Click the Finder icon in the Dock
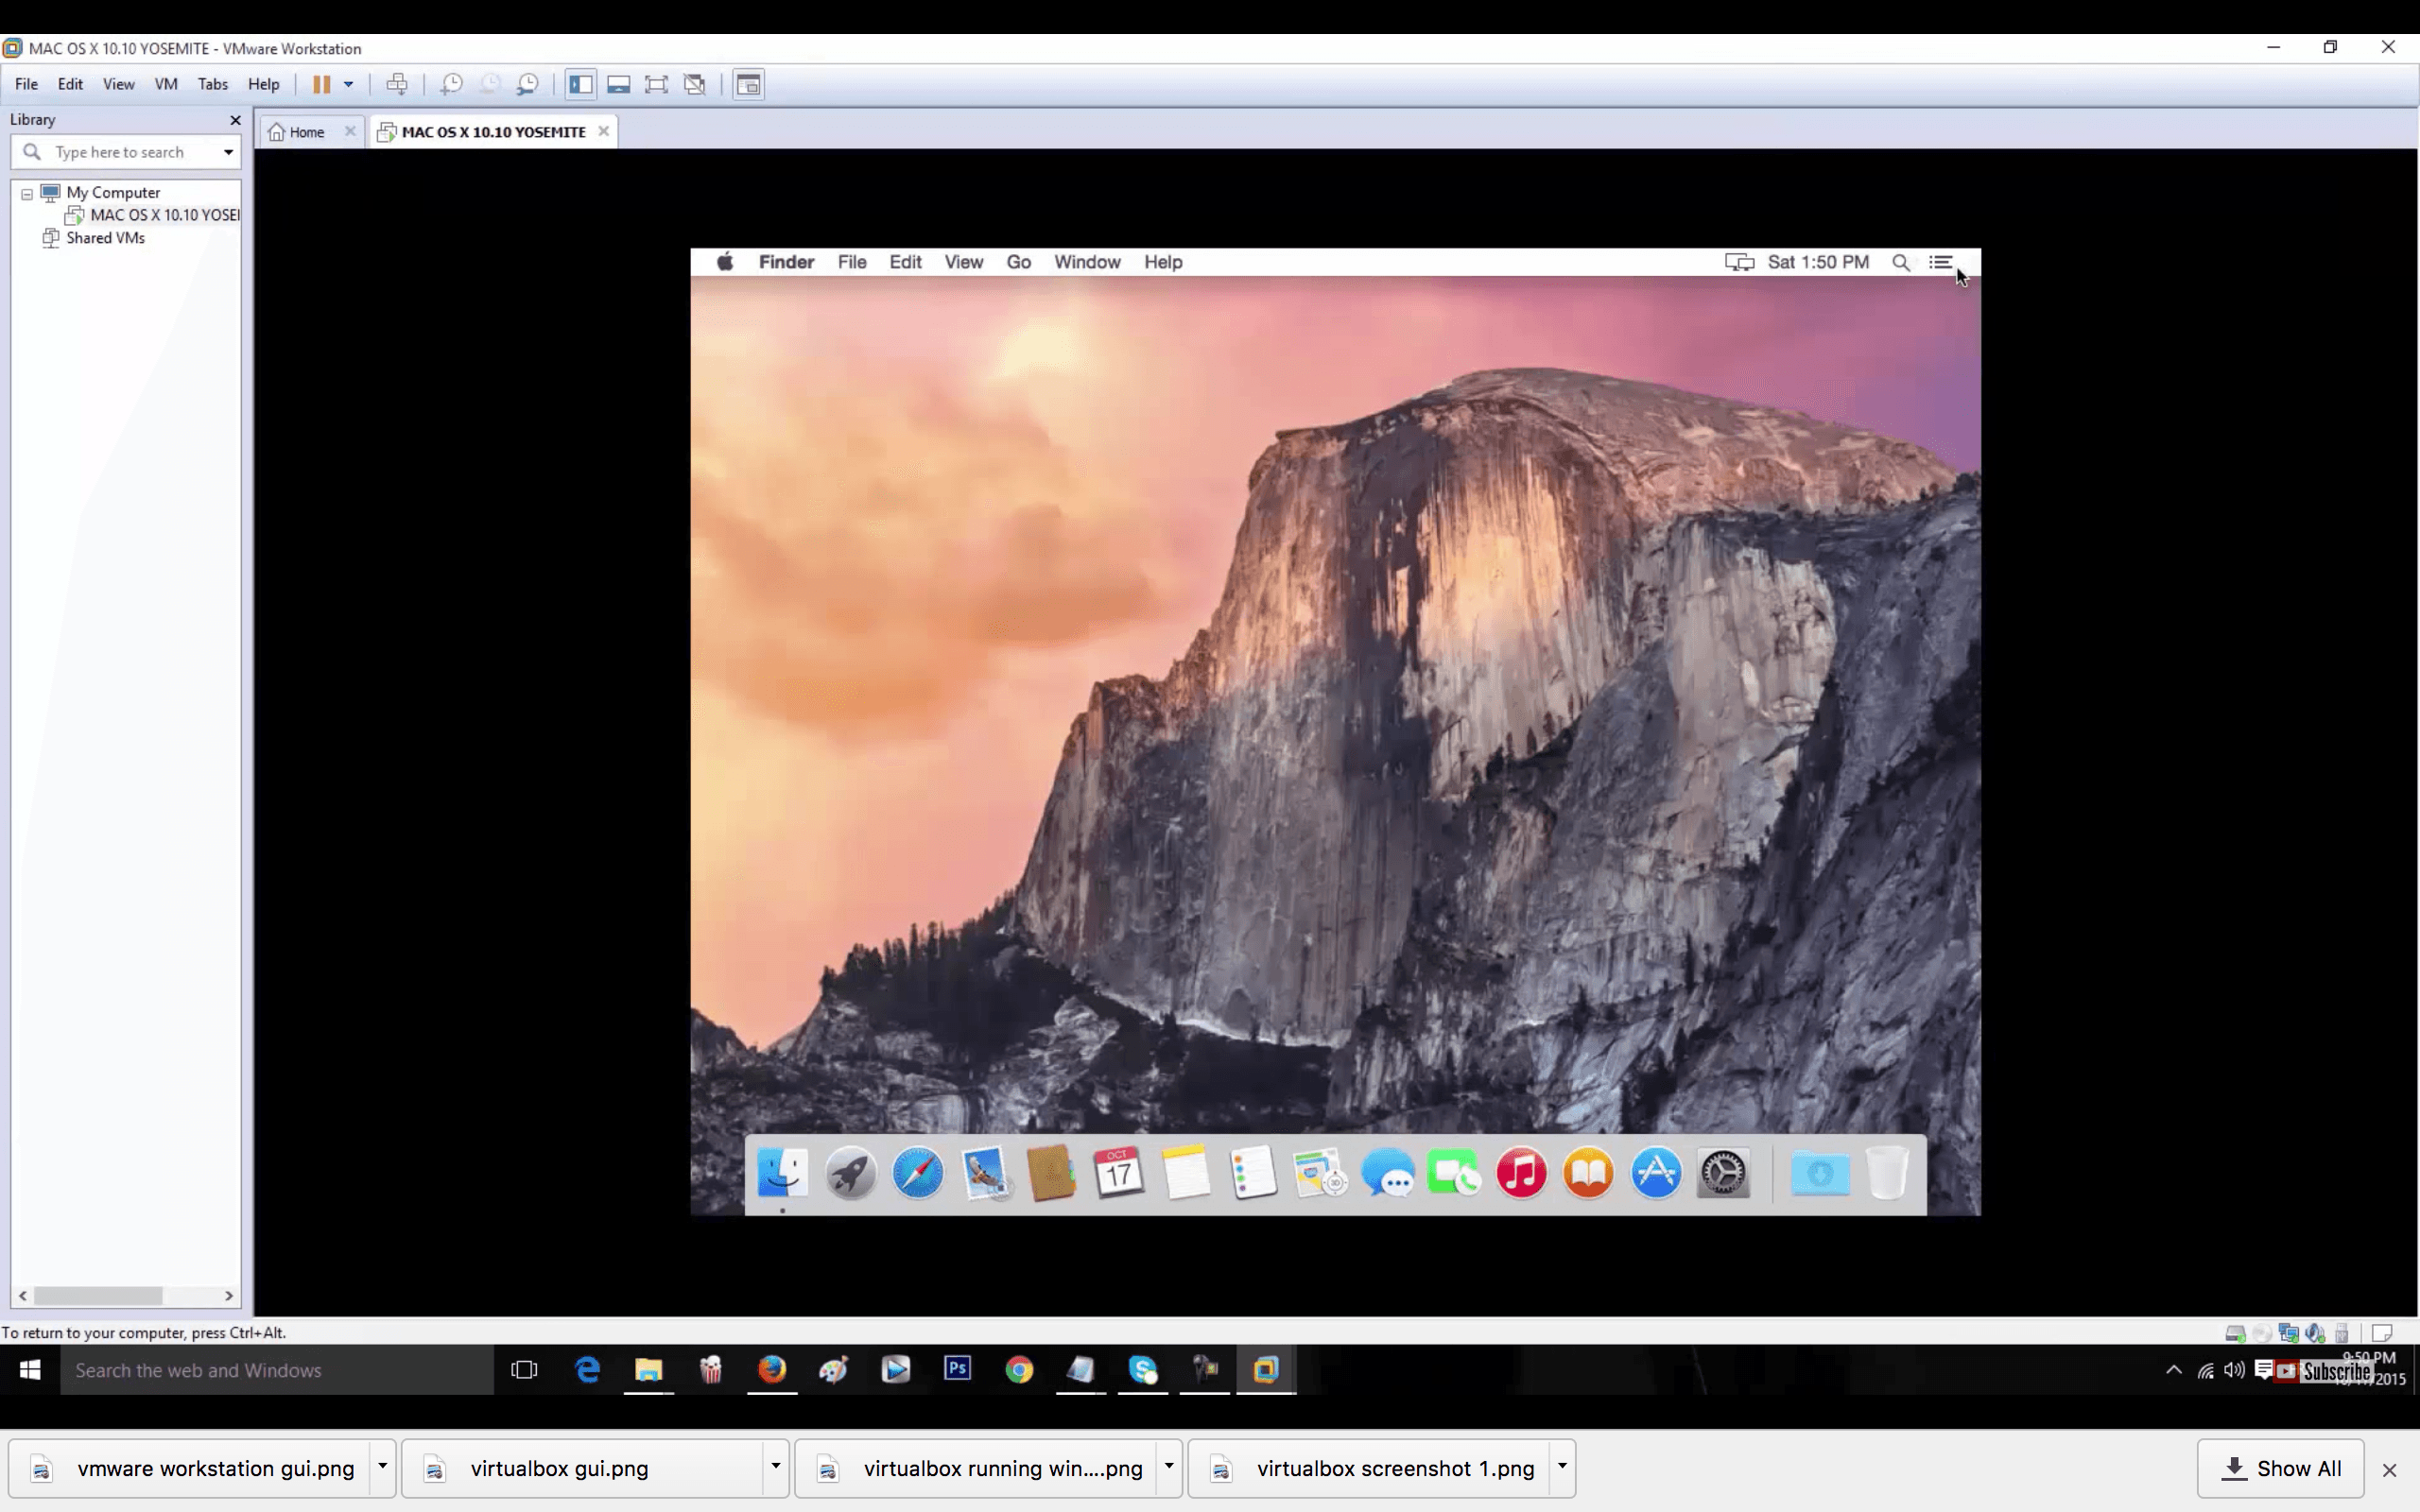This screenshot has height=1512, width=2420. 783,1174
